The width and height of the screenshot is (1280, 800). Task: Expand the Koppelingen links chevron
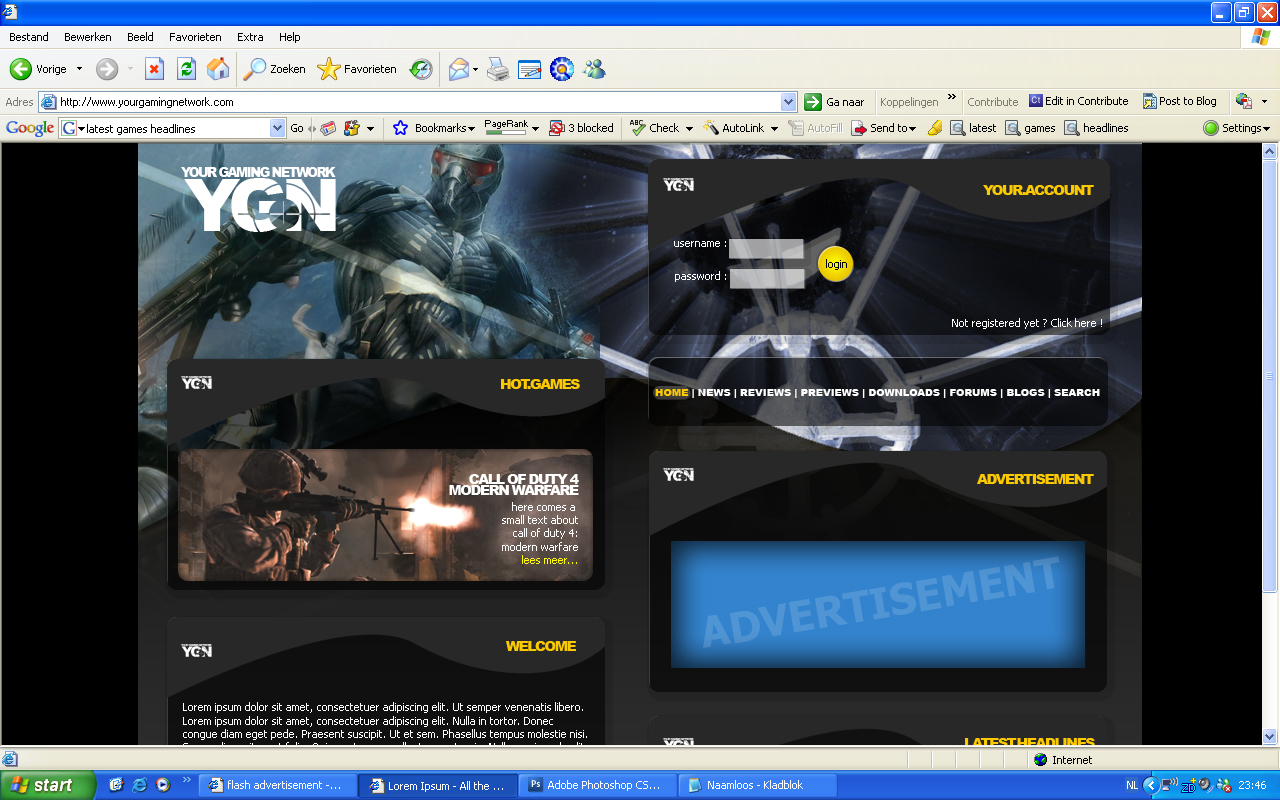click(x=952, y=98)
